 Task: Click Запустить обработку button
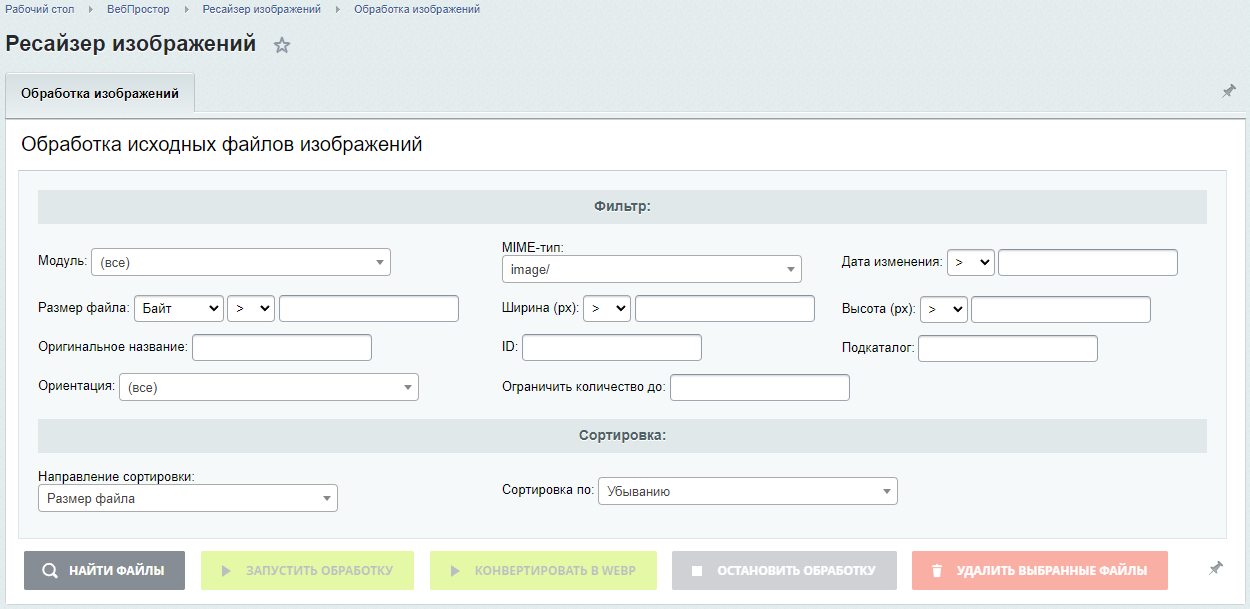tap(308, 571)
